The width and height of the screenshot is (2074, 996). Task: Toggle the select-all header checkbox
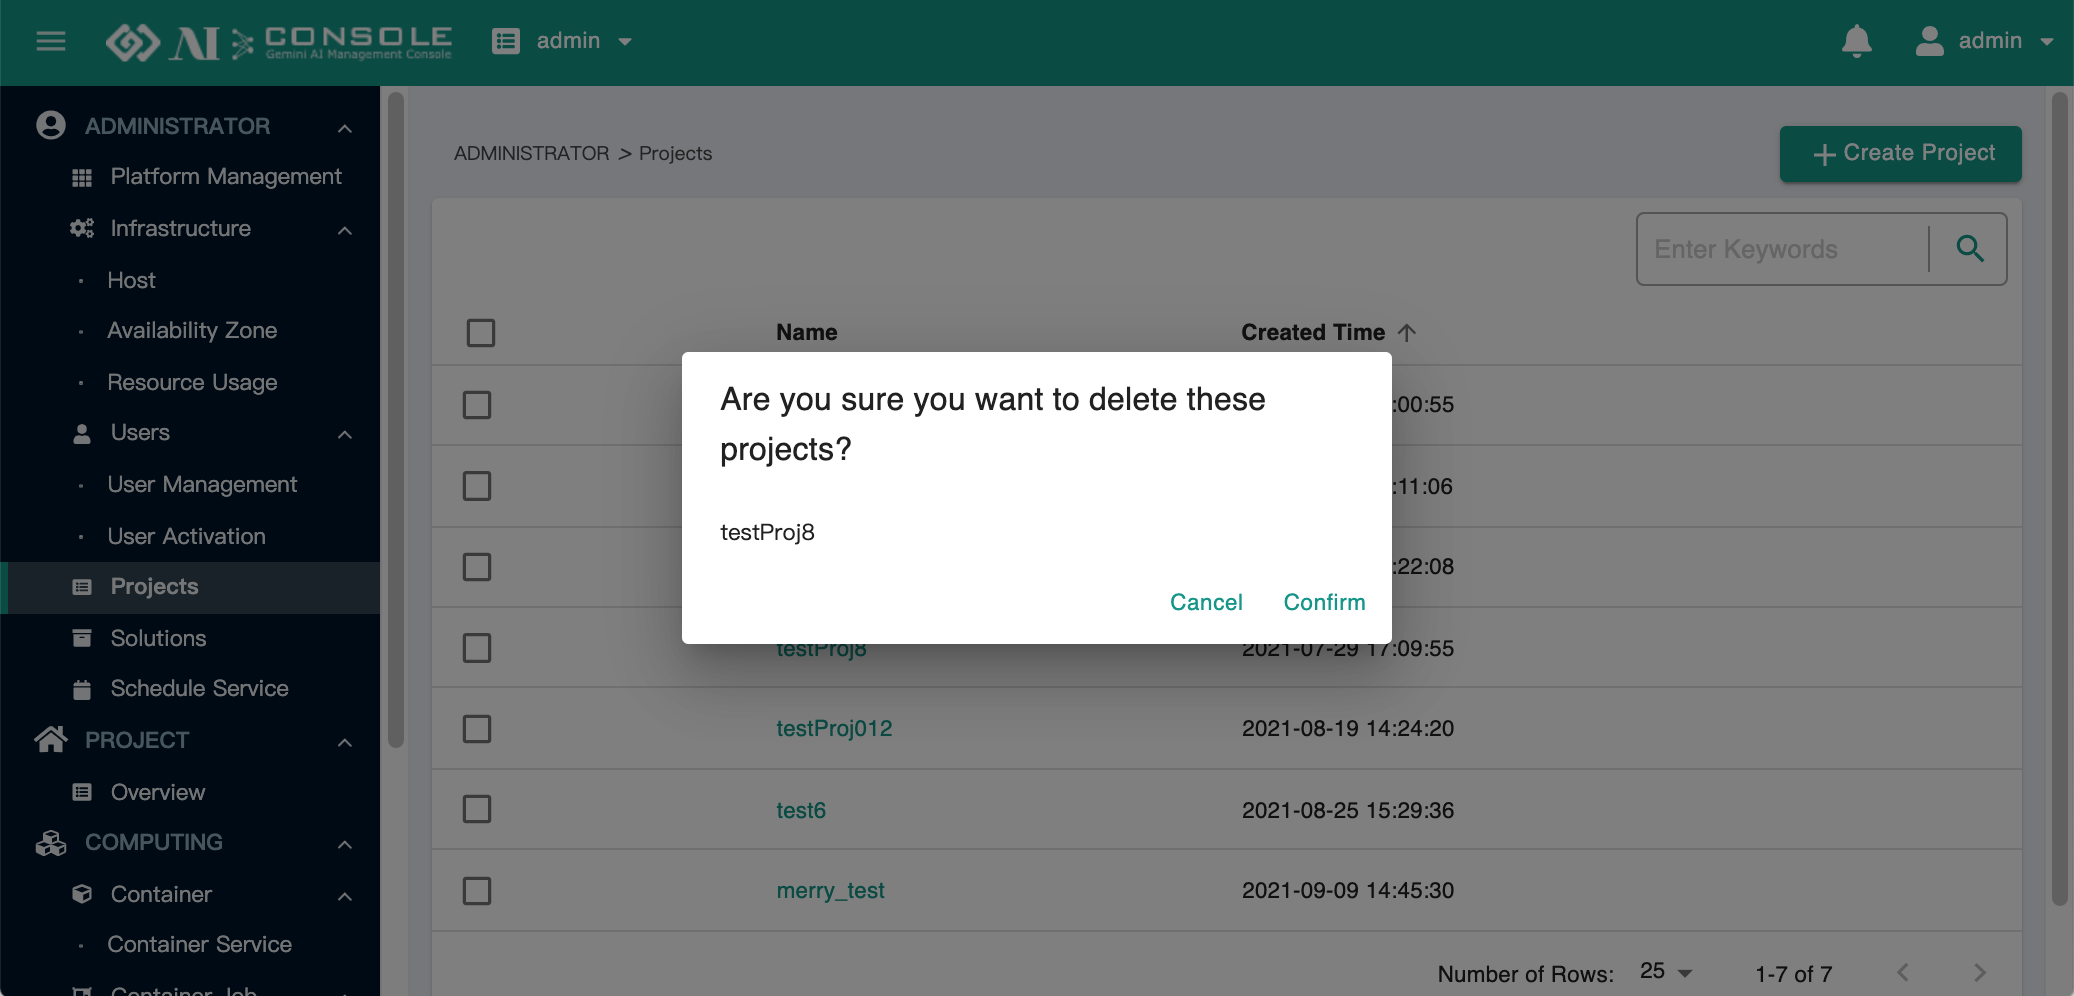click(481, 332)
